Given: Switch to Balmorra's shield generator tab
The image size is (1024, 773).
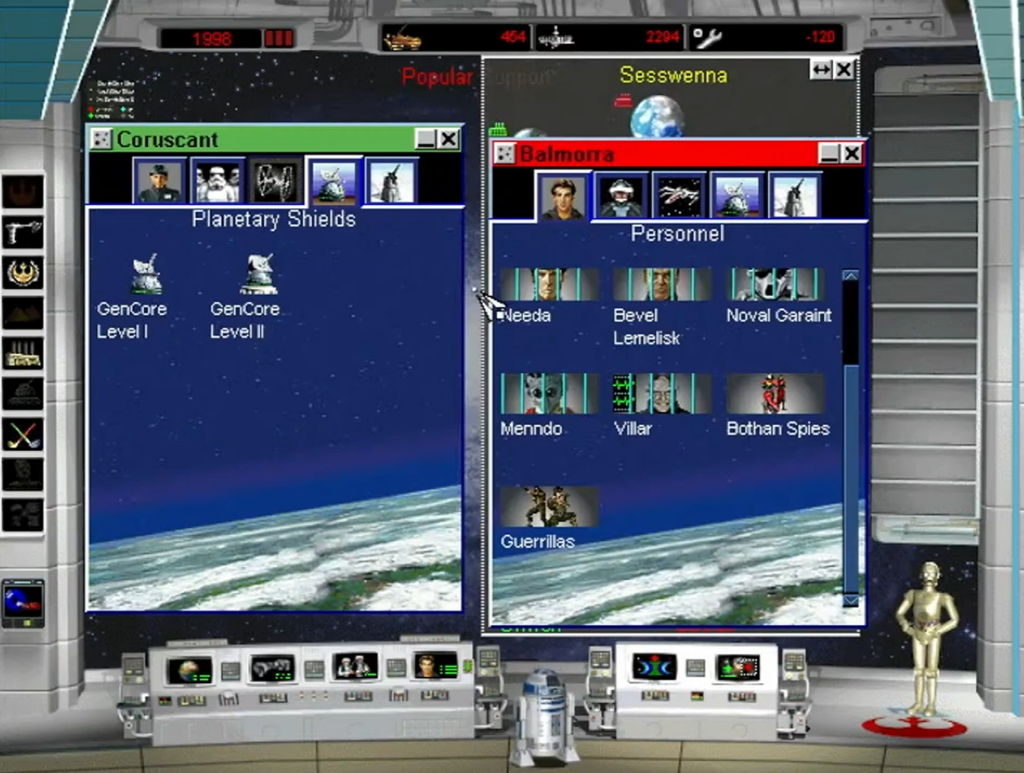Looking at the screenshot, I should tap(737, 196).
